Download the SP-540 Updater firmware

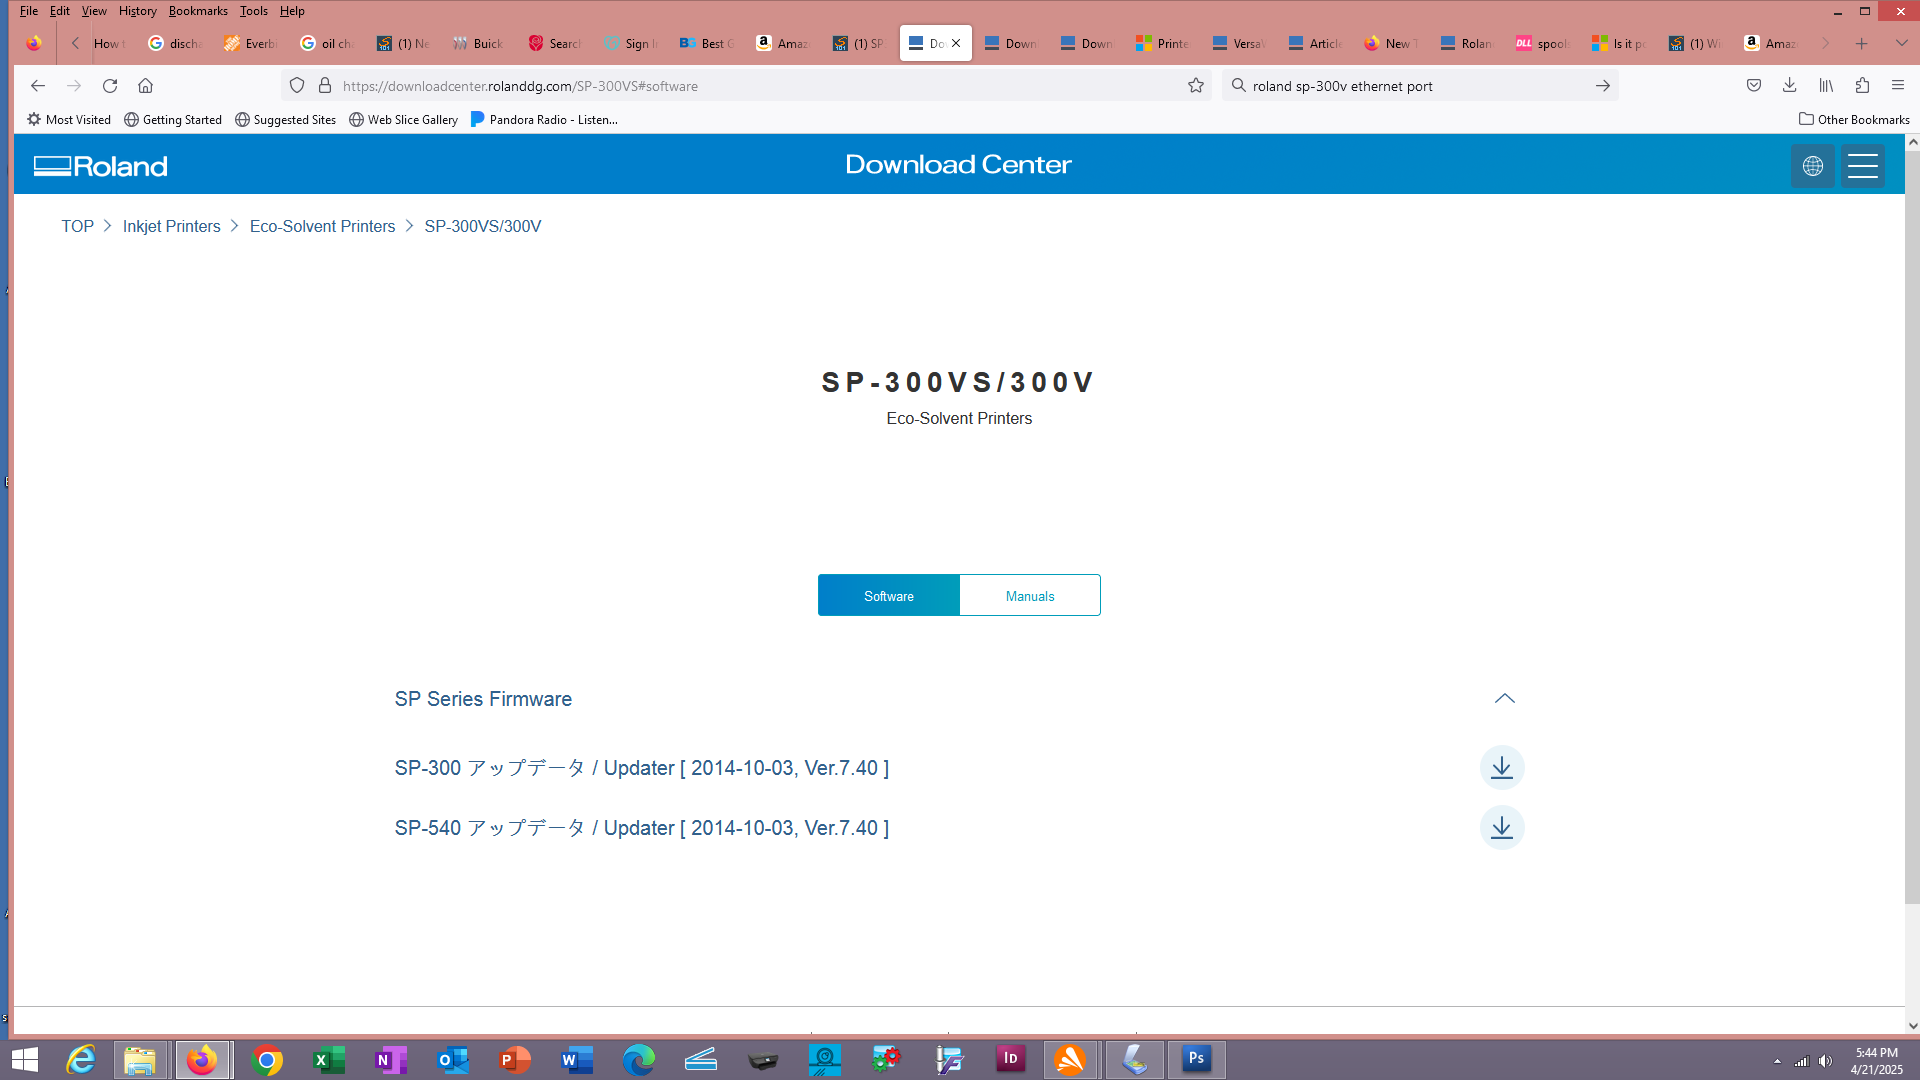pos(1501,828)
